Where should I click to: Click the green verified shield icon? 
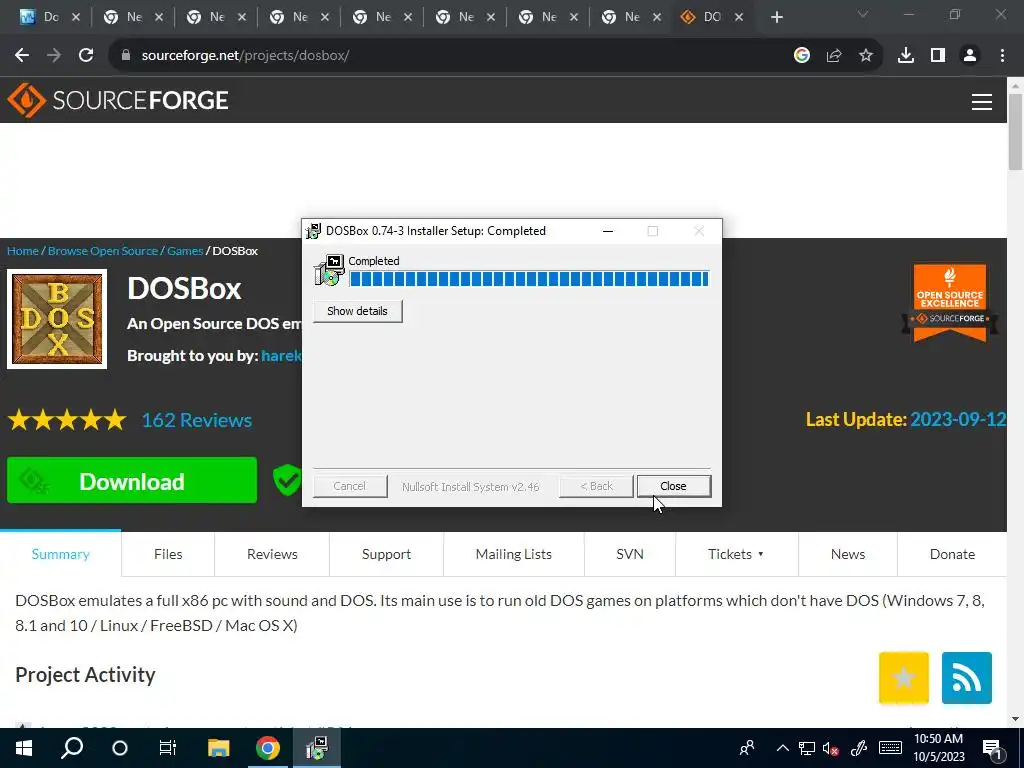[x=287, y=480]
